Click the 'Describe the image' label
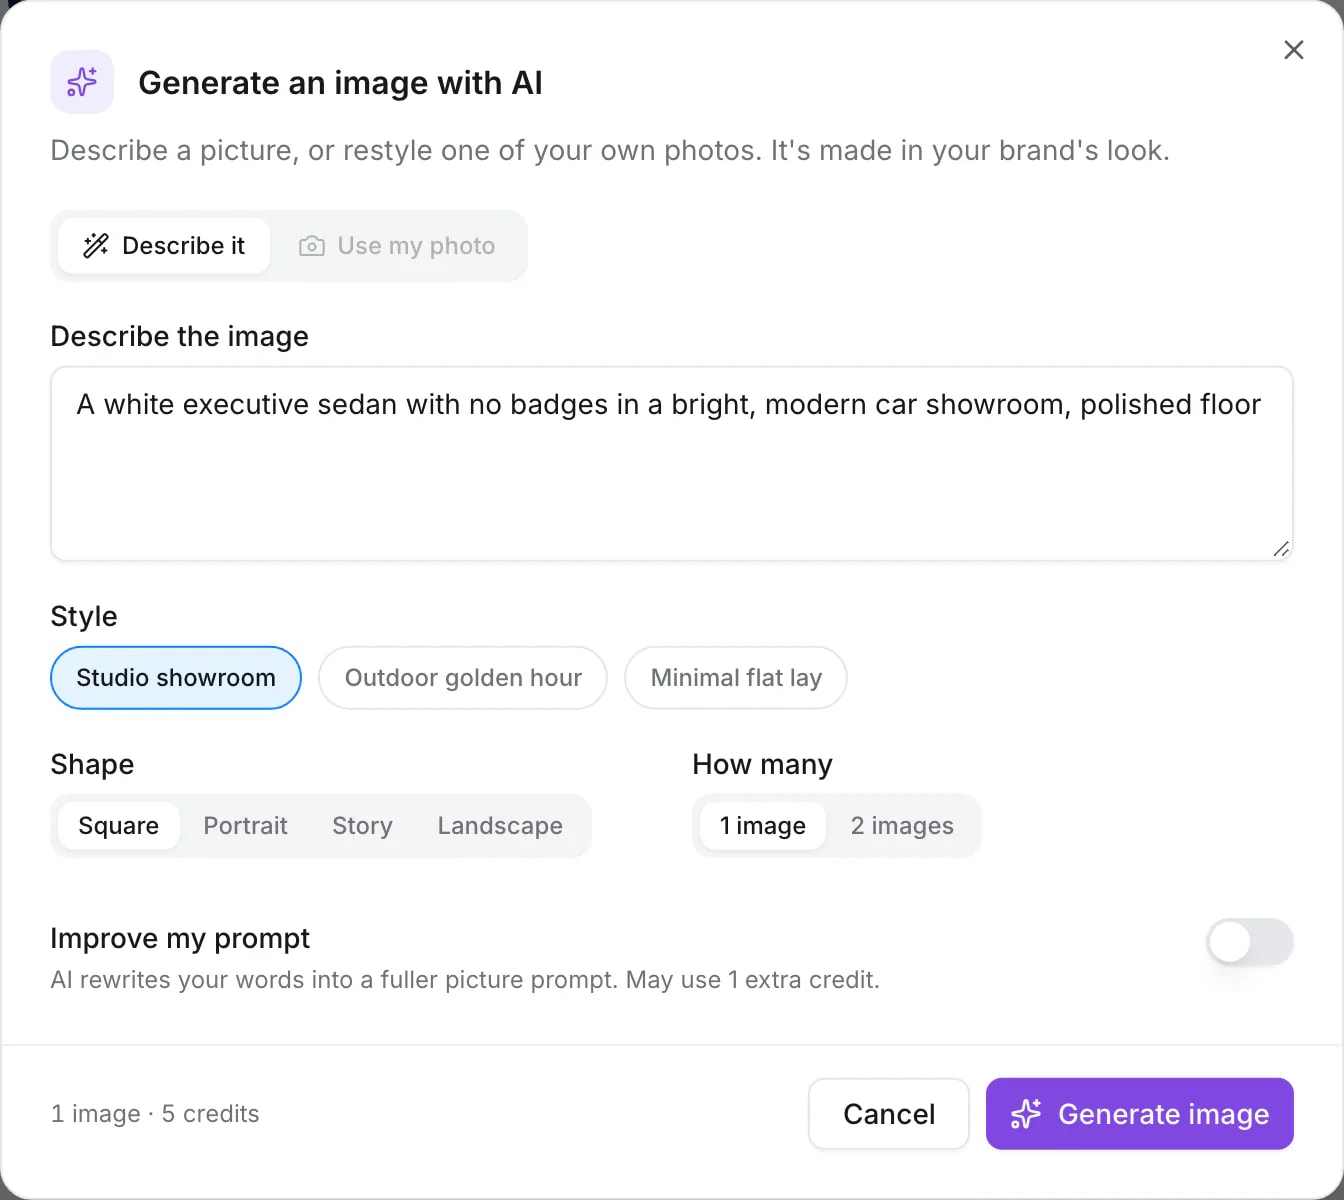Image resolution: width=1344 pixels, height=1200 pixels. tap(180, 336)
